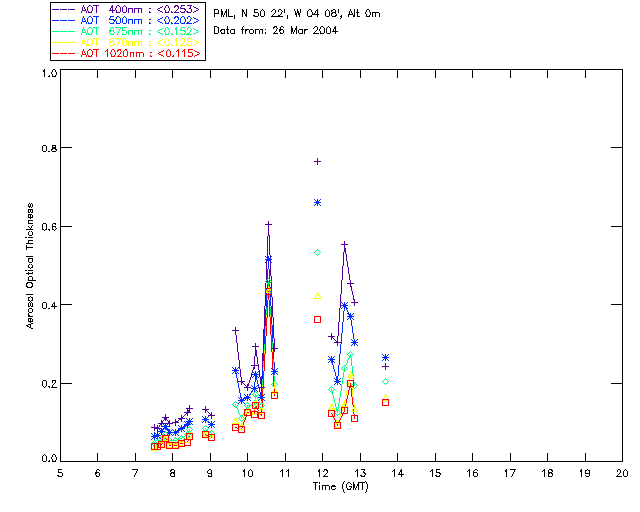Click x-axis tick label 13
The width and height of the screenshot is (640, 512).
[360, 473]
